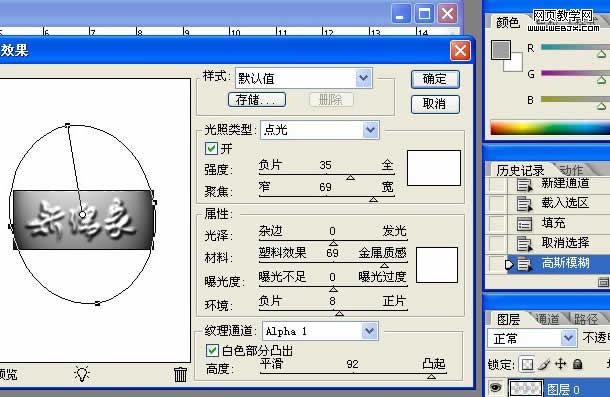Click the 删除 delete style button
Viewport: 610px width, 397px height.
click(x=331, y=100)
